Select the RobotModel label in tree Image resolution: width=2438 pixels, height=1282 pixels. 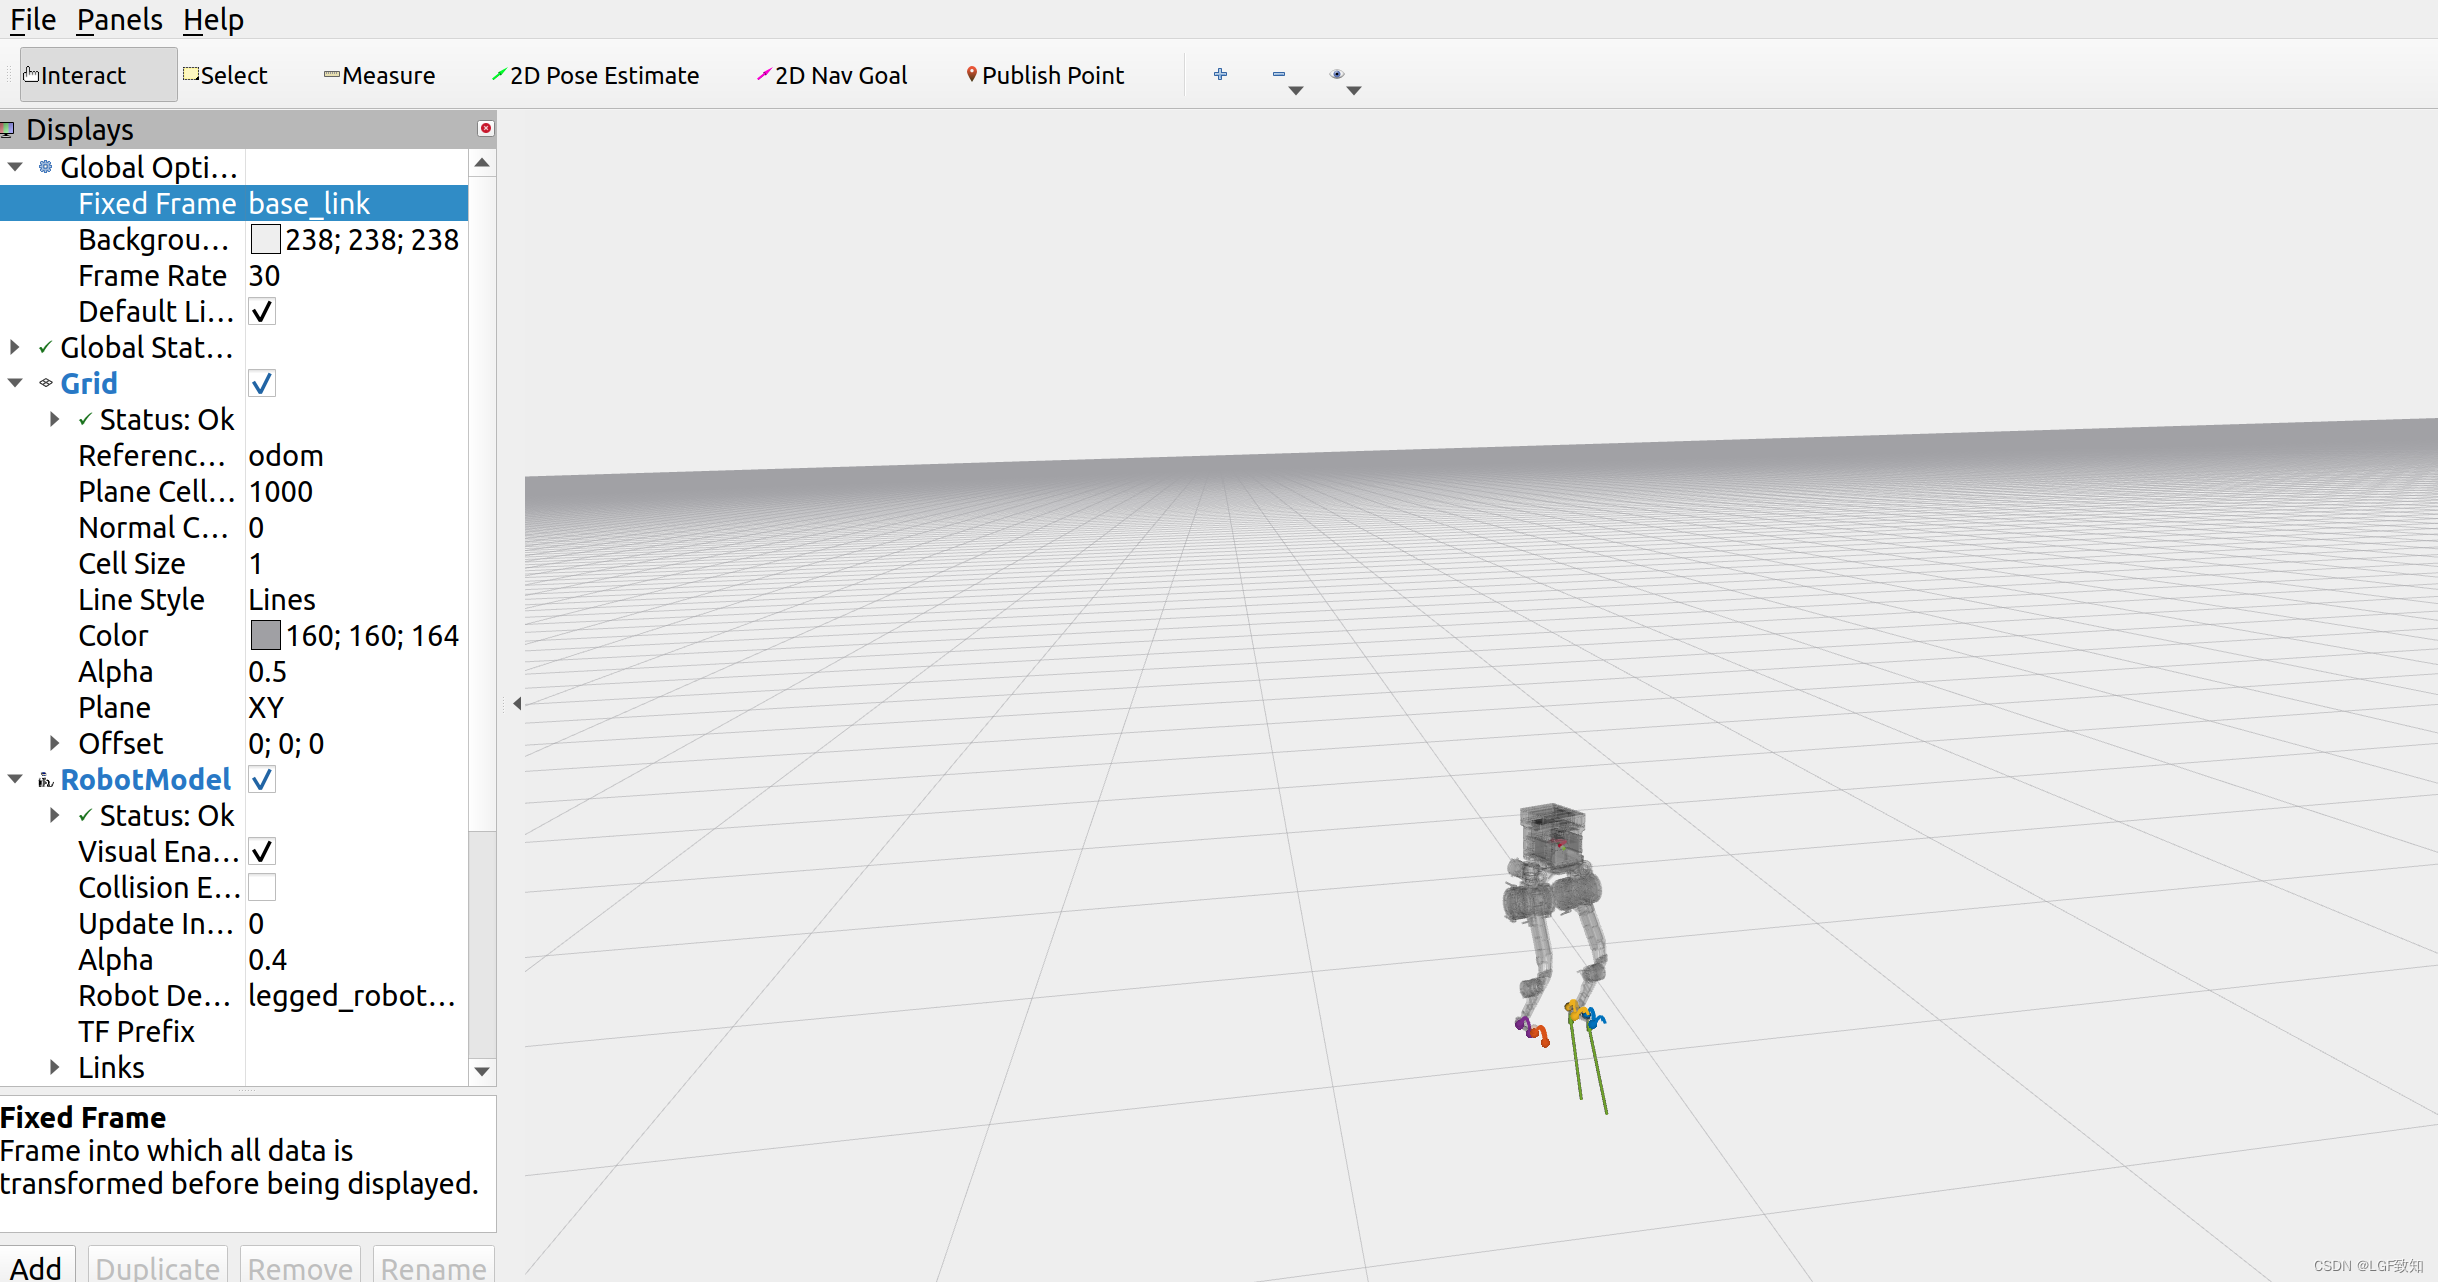pyautogui.click(x=146, y=780)
